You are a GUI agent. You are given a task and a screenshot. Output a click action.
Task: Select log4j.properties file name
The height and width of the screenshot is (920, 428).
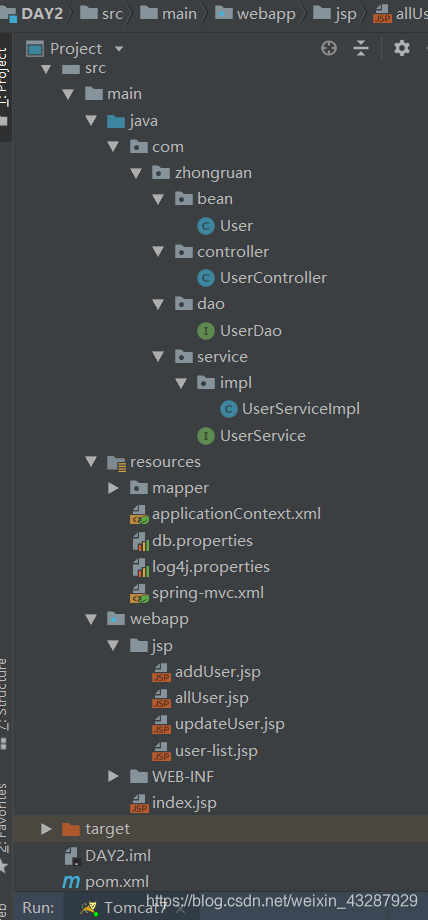pos(211,567)
